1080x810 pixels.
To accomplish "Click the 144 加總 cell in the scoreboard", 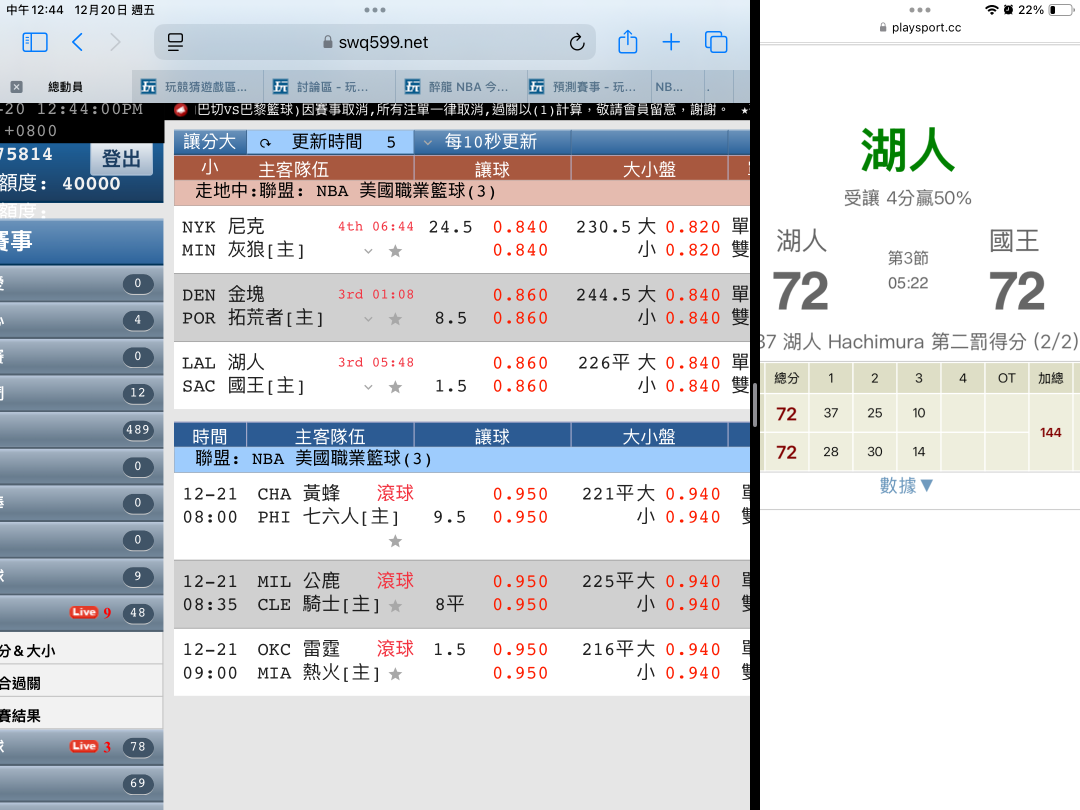I will [1050, 433].
